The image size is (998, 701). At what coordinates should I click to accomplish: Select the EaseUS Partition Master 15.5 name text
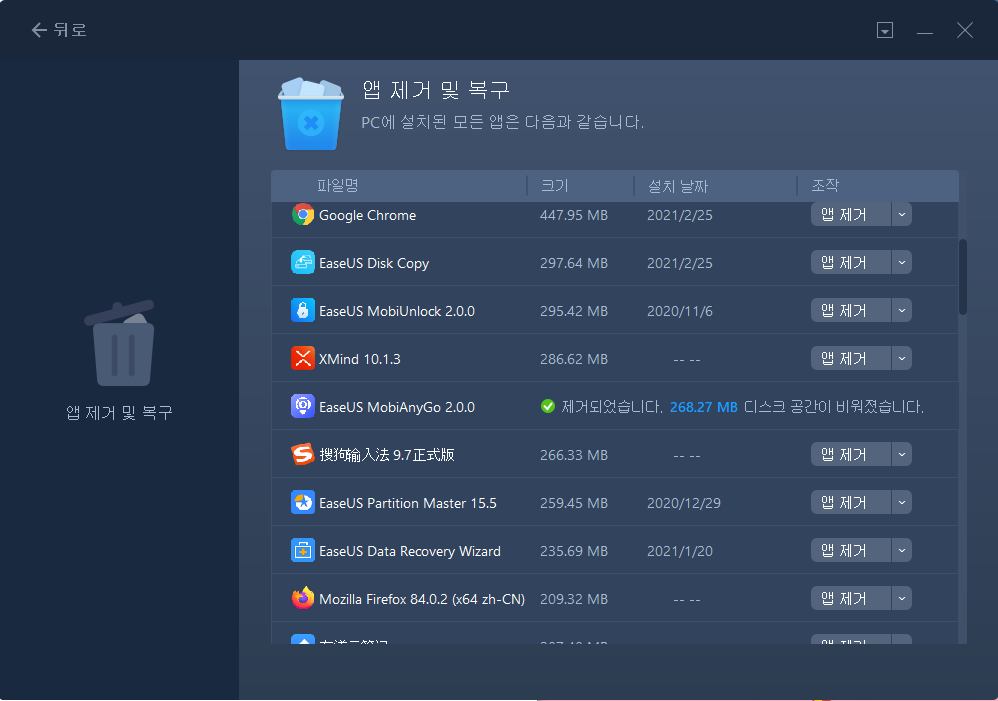click(407, 503)
